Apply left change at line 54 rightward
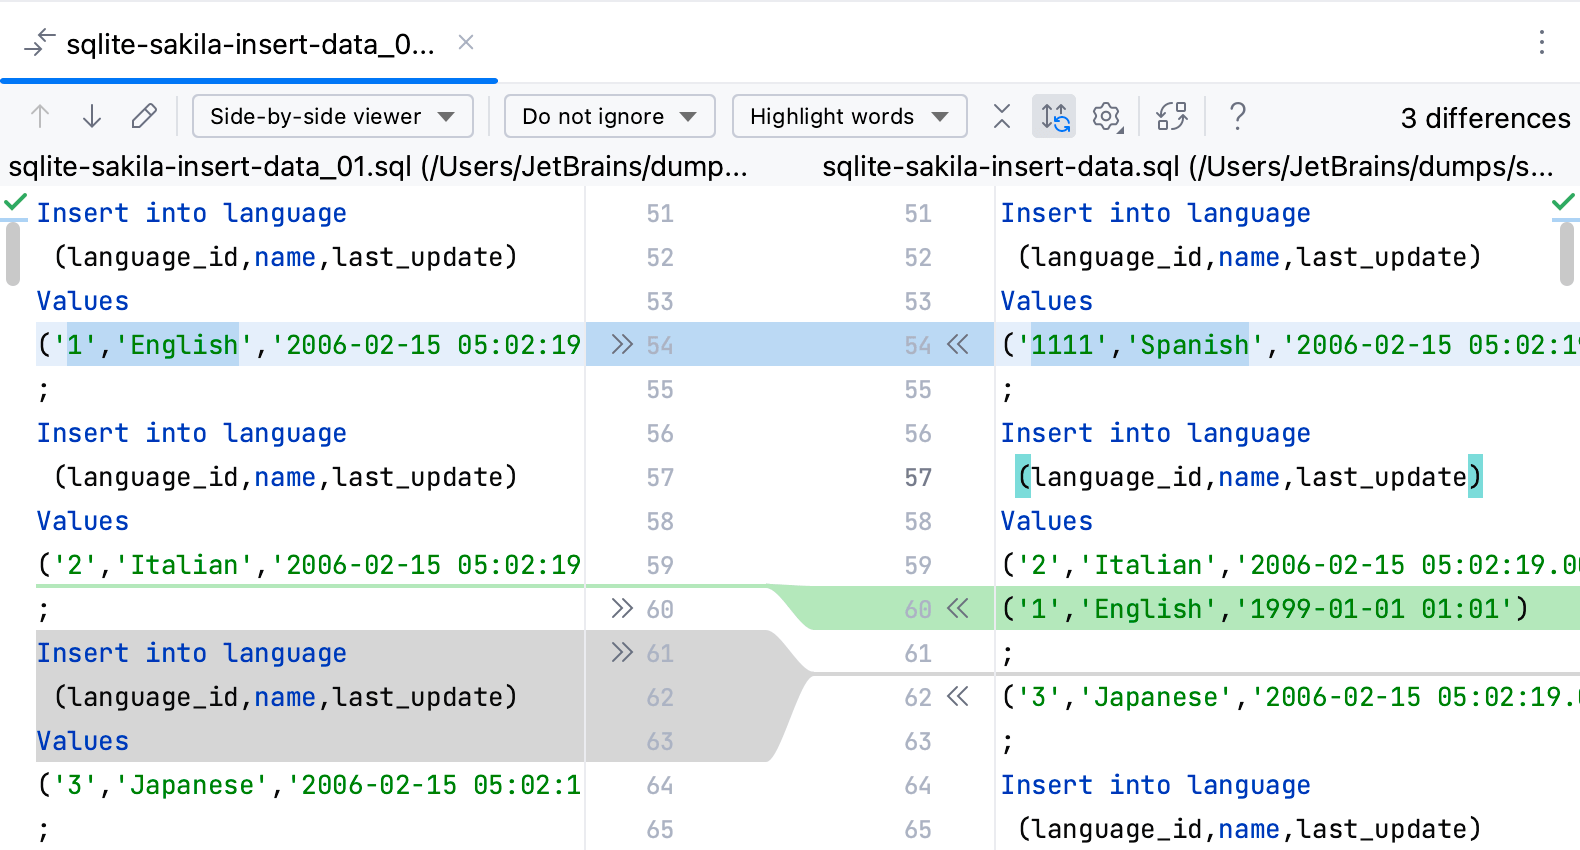Screen dimensions: 1580x850 622,345
